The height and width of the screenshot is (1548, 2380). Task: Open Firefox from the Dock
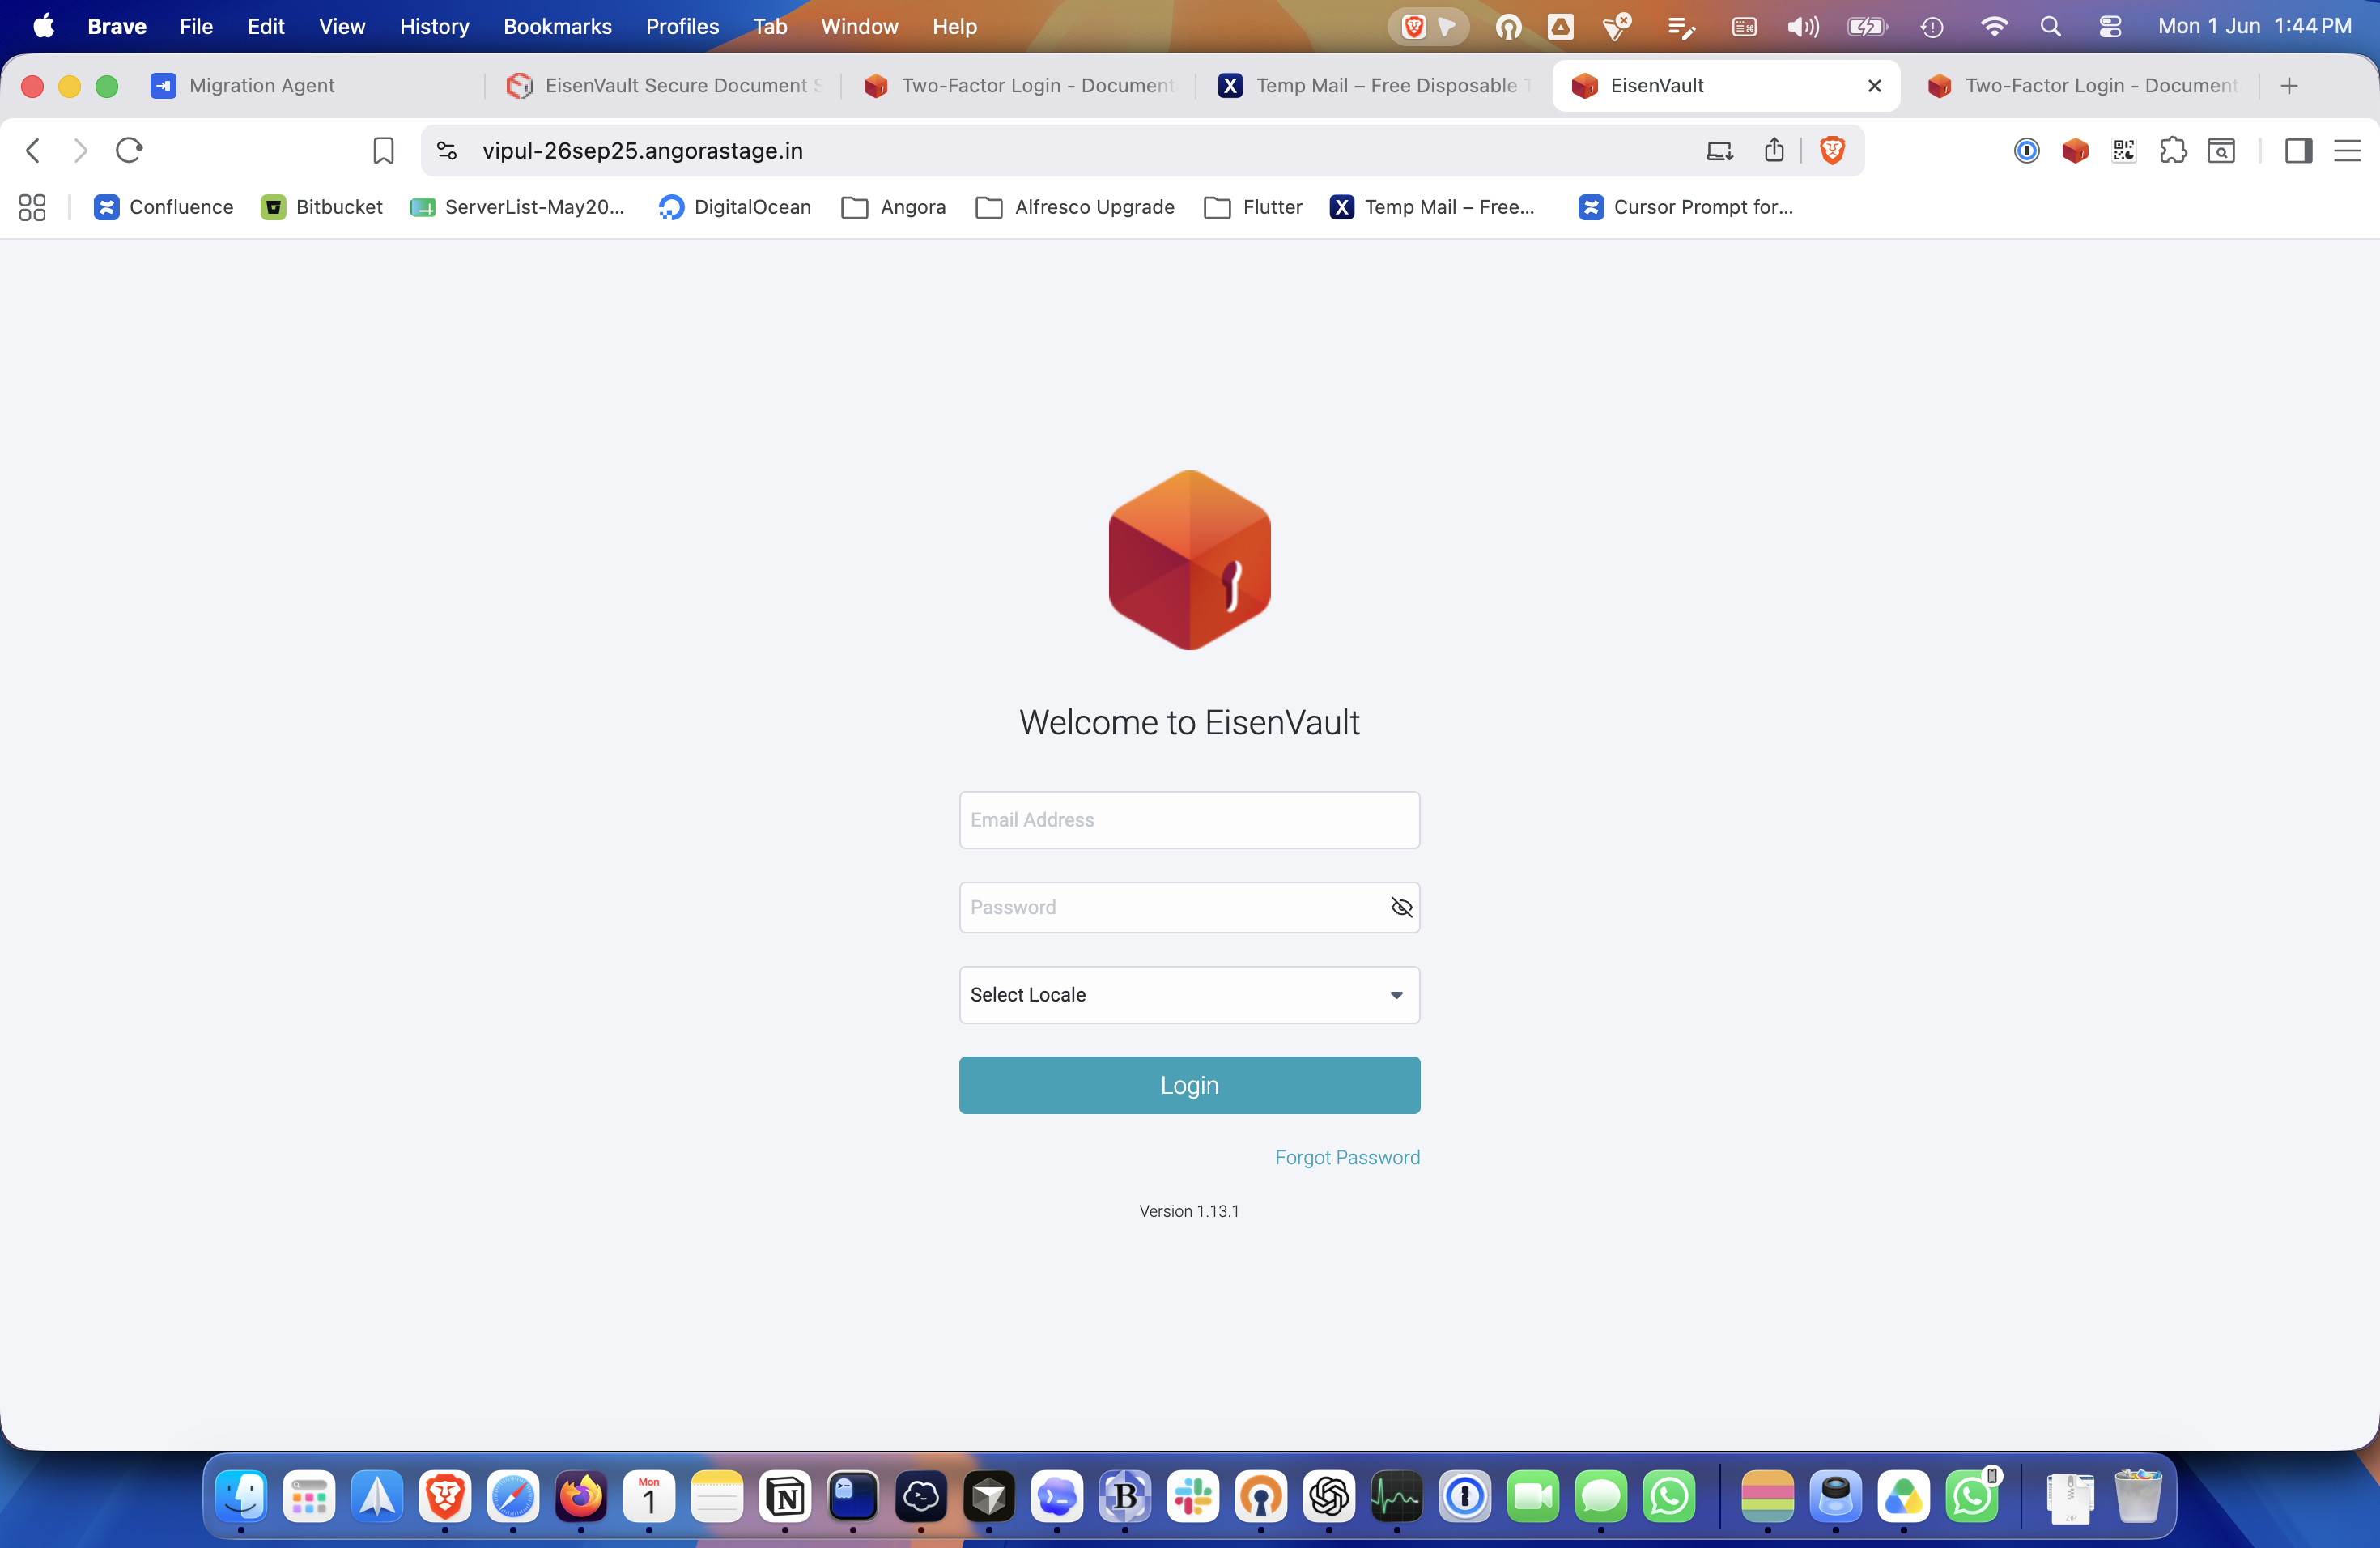pos(580,1496)
